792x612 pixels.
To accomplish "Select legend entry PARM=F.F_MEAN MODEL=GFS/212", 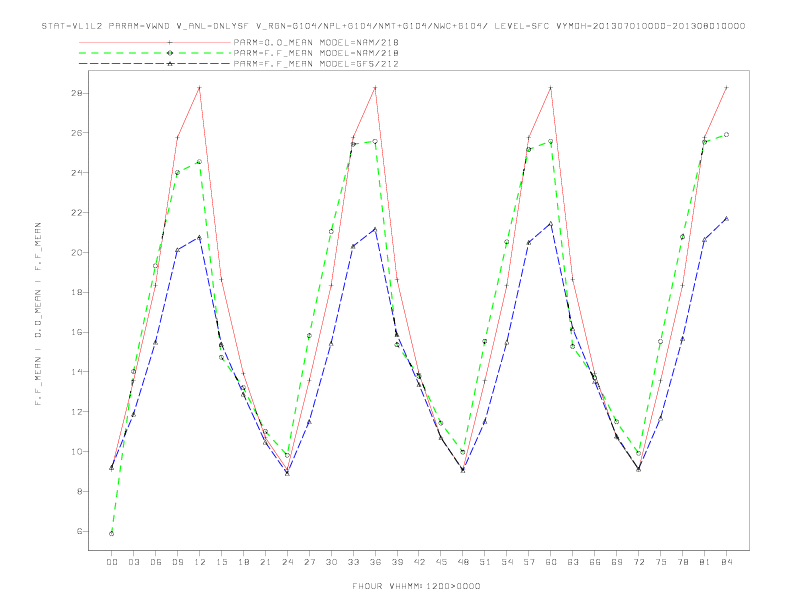I will click(316, 64).
